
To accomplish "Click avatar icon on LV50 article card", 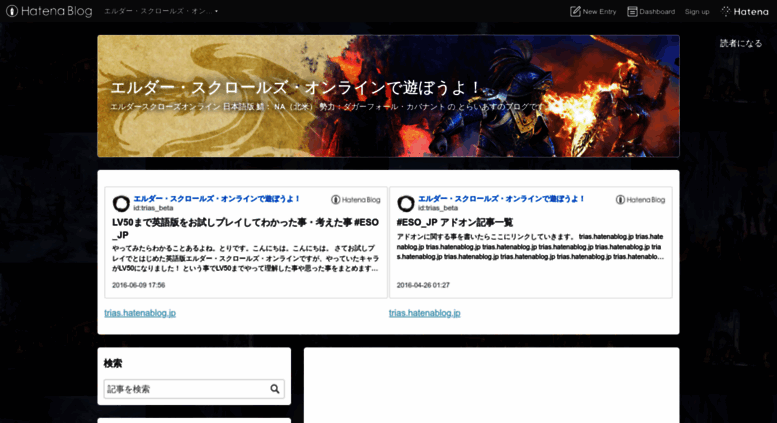I will [121, 203].
